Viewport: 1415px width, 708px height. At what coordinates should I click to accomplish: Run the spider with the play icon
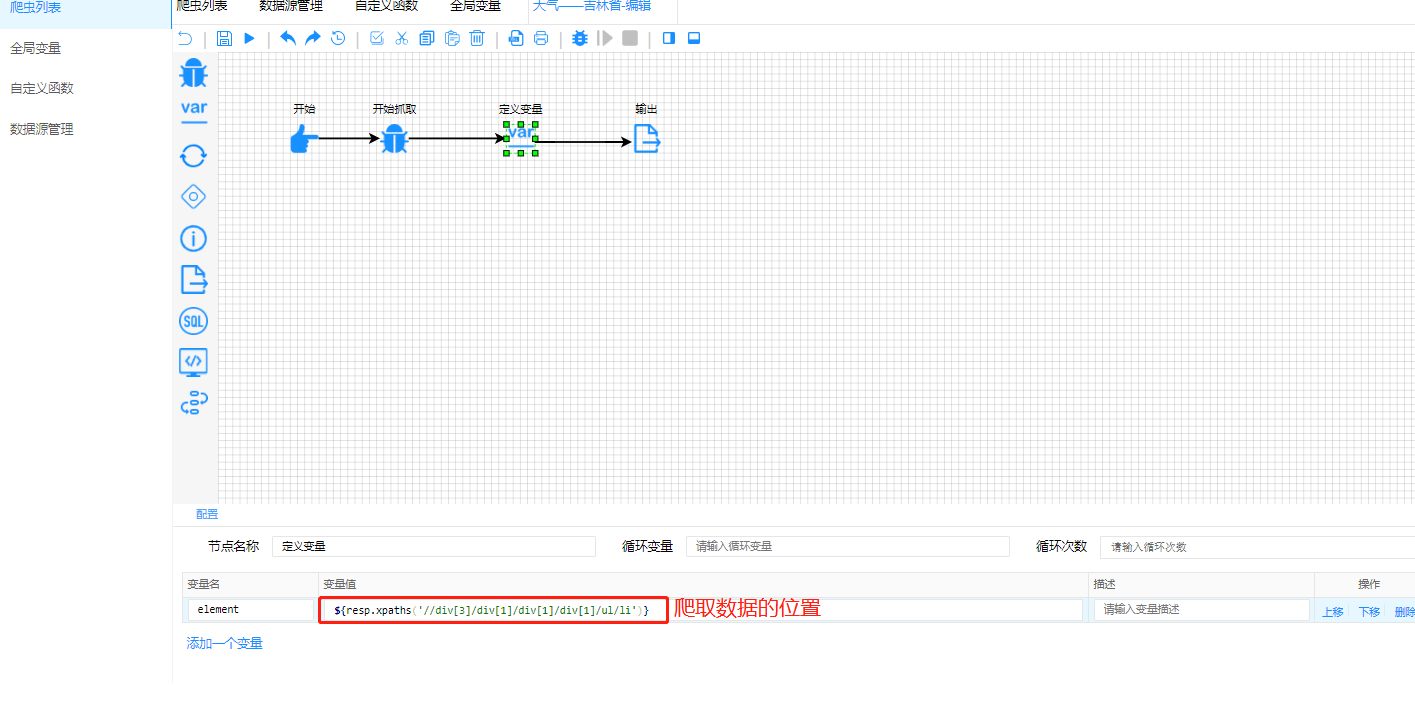pyautogui.click(x=250, y=39)
